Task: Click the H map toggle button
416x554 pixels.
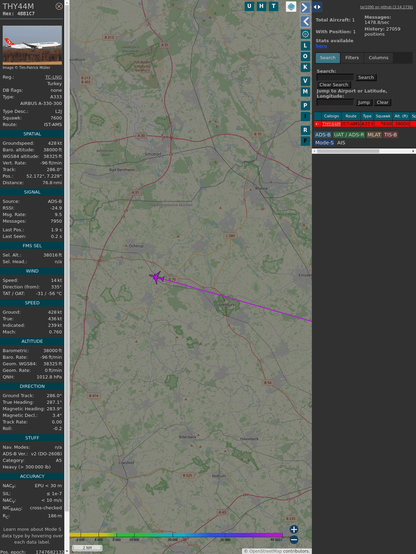Action: pos(261,6)
